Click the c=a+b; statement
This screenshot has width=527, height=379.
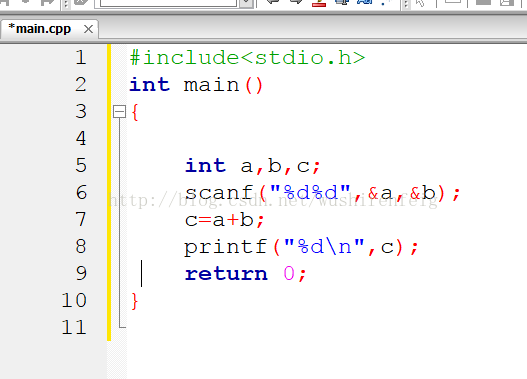(x=225, y=220)
